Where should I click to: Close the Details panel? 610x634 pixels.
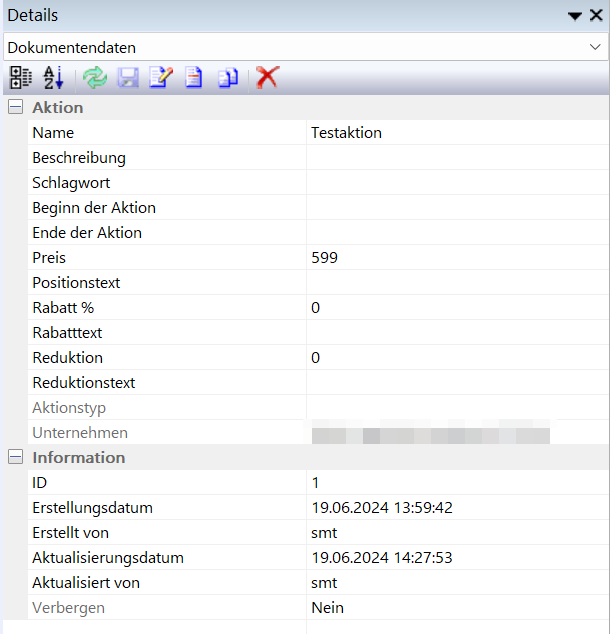click(x=596, y=15)
